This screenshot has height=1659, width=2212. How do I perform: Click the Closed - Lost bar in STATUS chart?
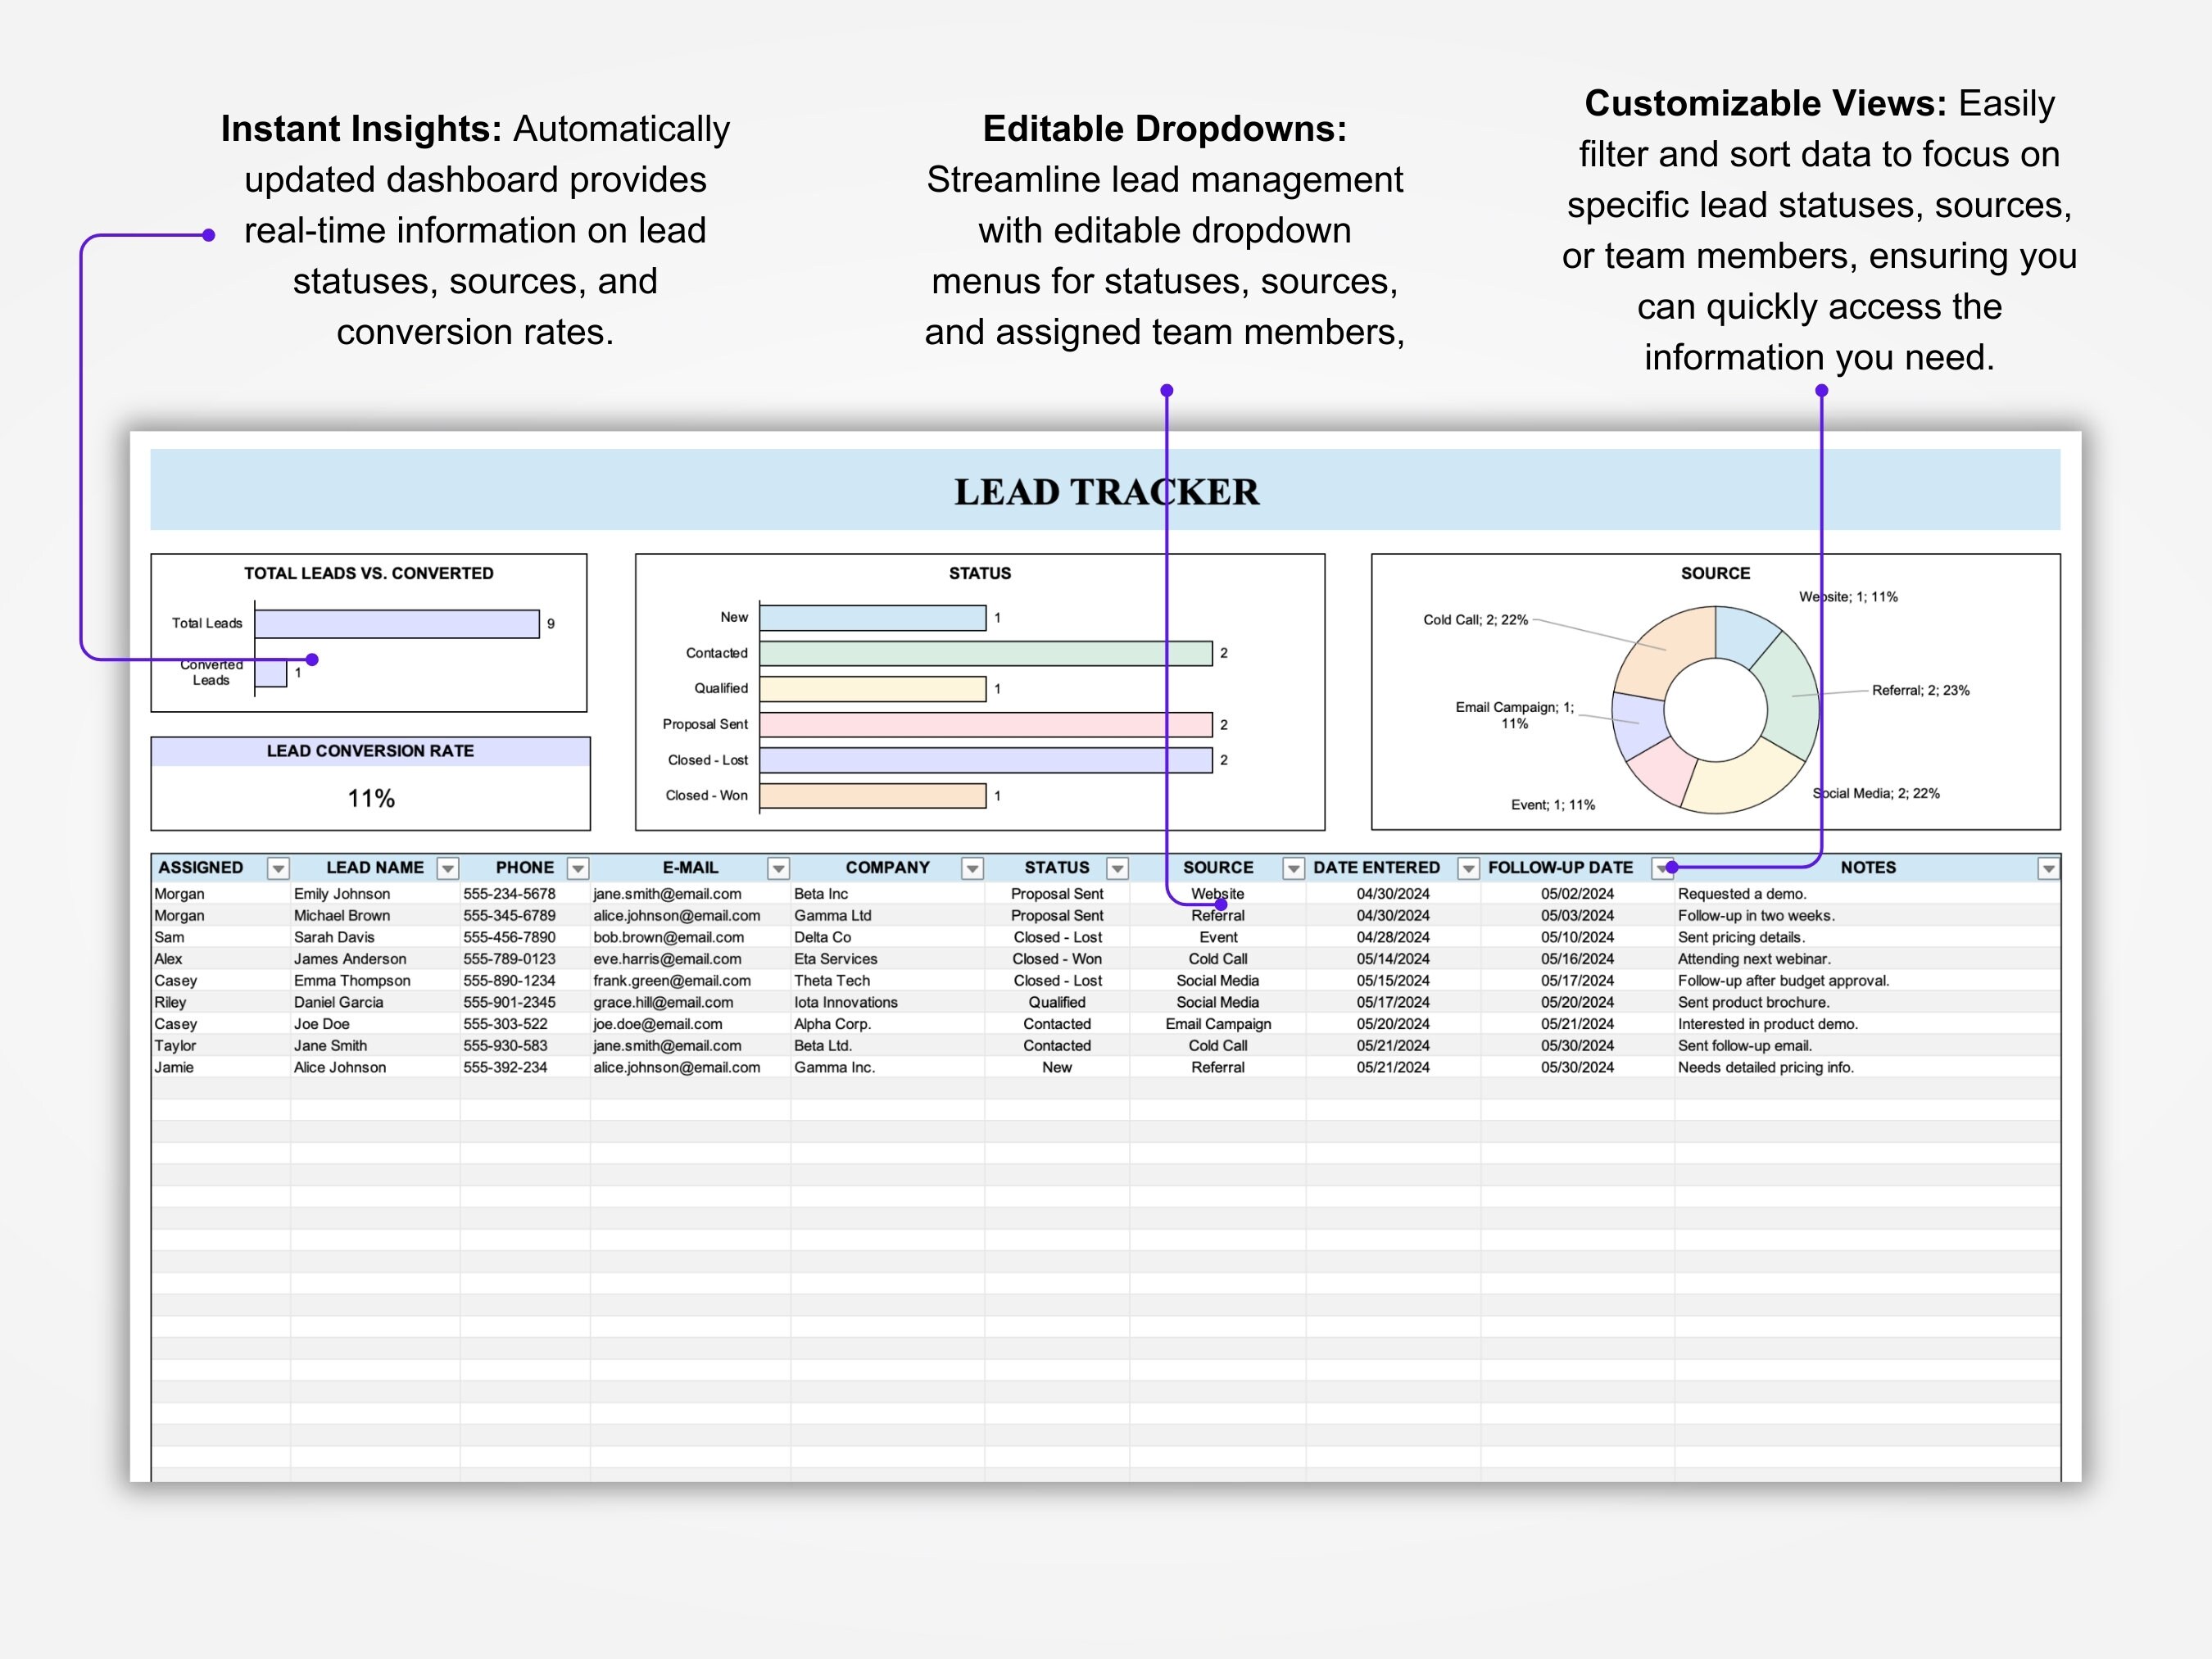[985, 760]
